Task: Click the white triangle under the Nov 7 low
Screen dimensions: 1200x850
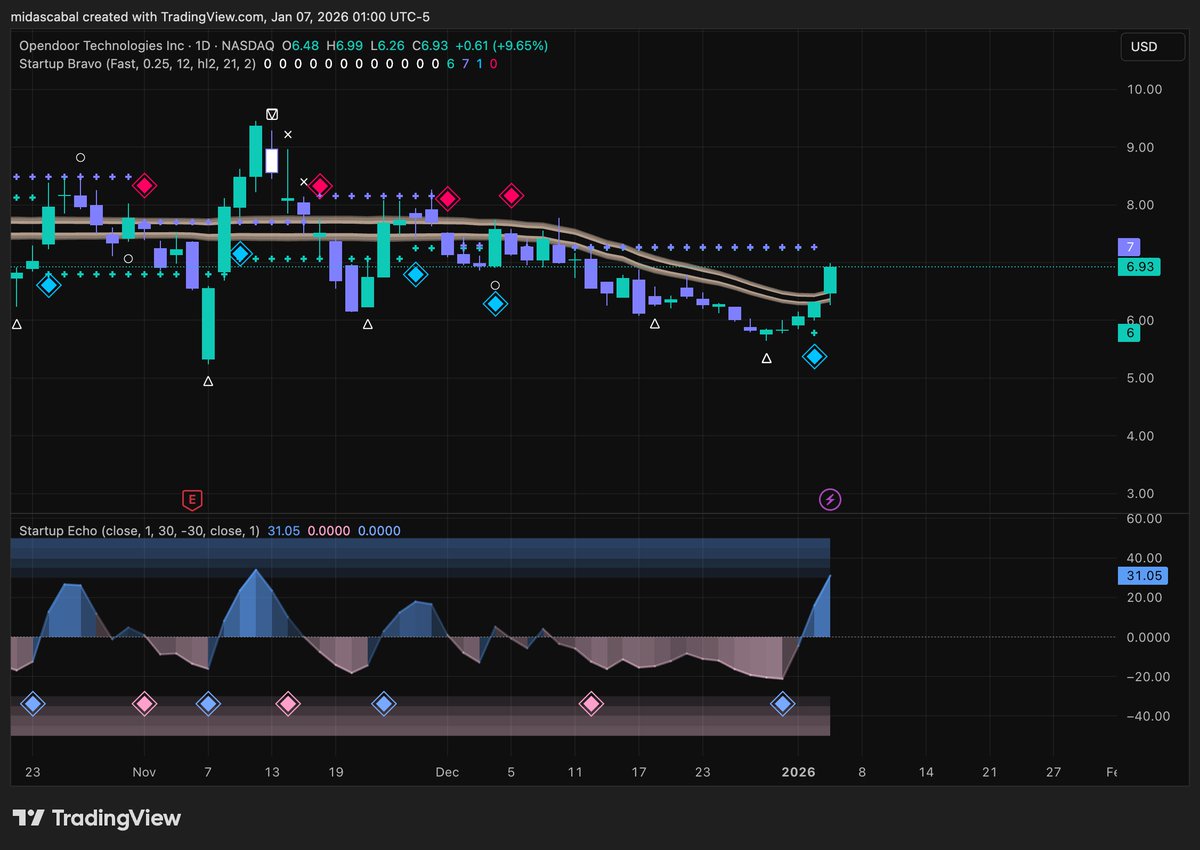Action: [208, 381]
